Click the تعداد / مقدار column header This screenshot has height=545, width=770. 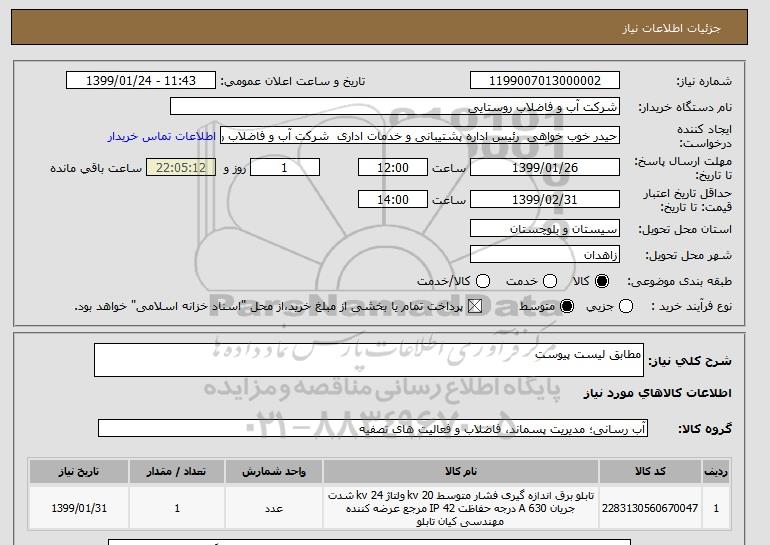coord(177,471)
